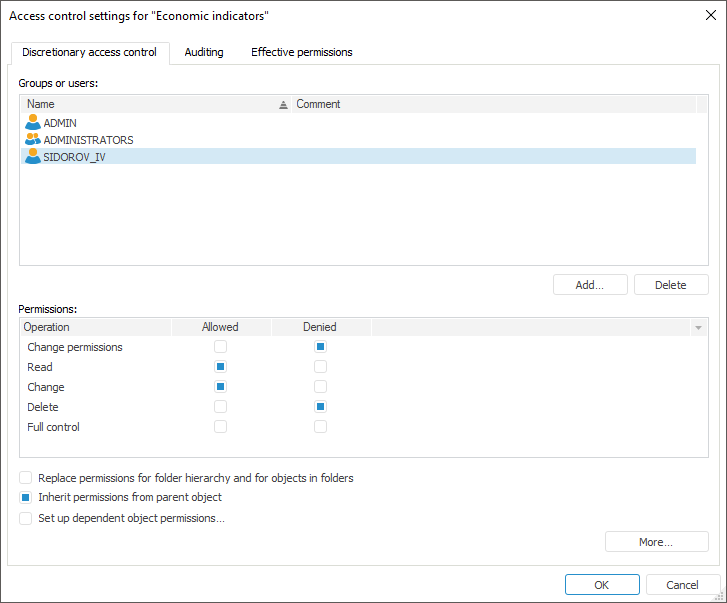
Task: Open the permissions header dropdown arrow
Action: [699, 327]
